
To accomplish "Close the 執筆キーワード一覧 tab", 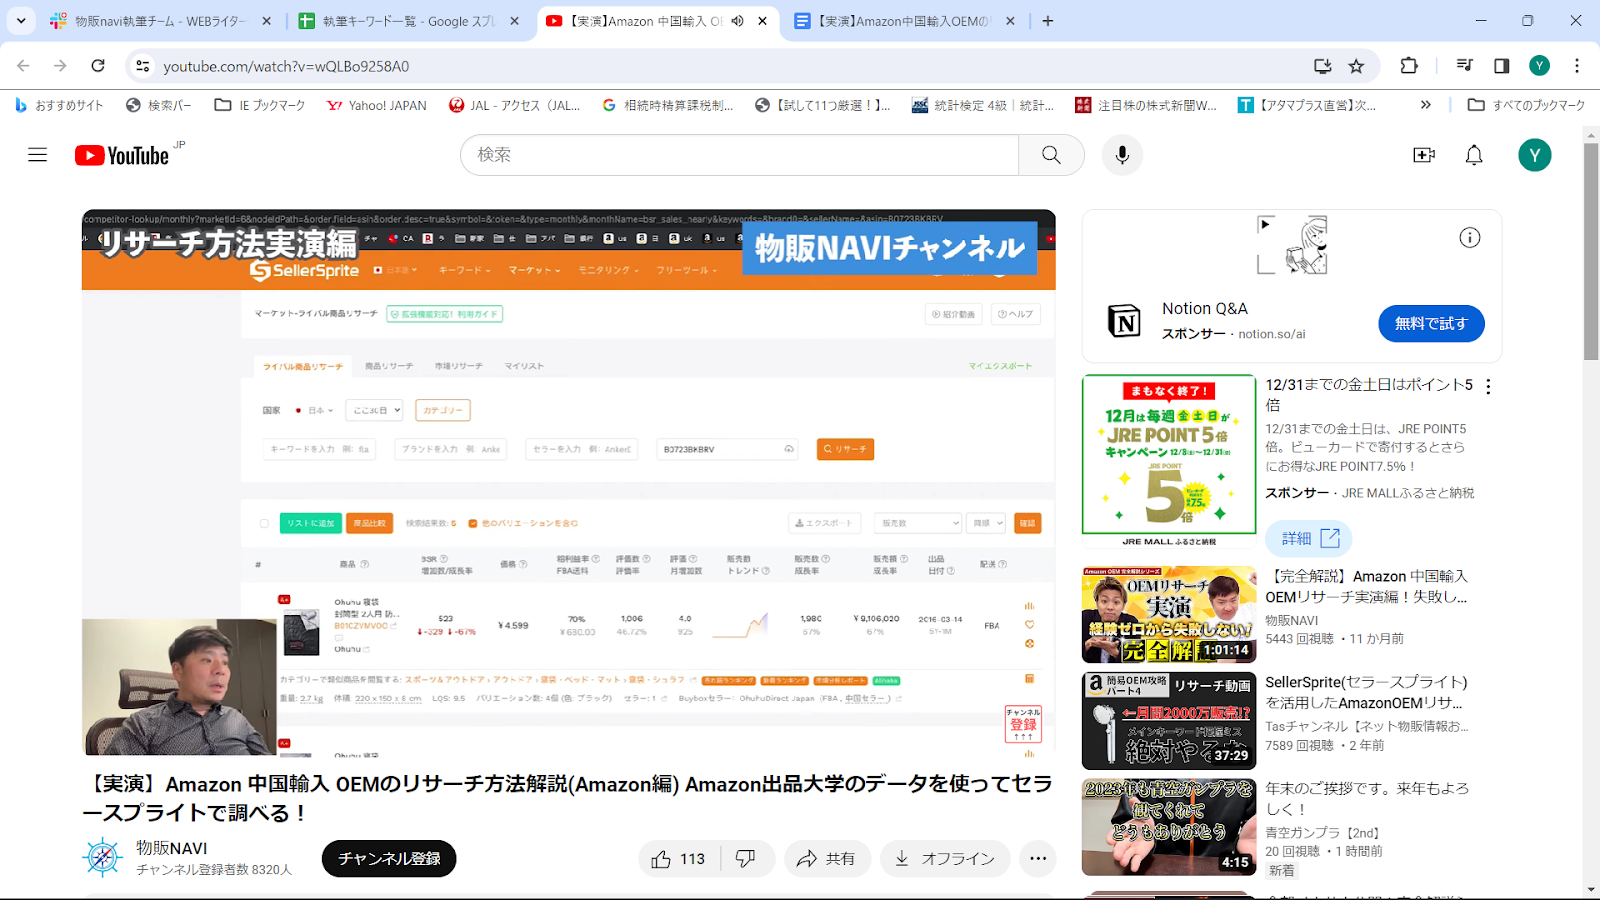I will (x=514, y=21).
